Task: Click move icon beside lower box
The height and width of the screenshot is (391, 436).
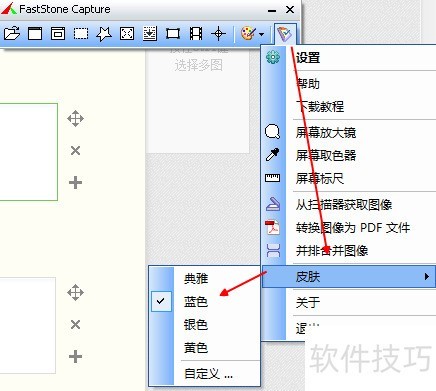Action: [75, 293]
